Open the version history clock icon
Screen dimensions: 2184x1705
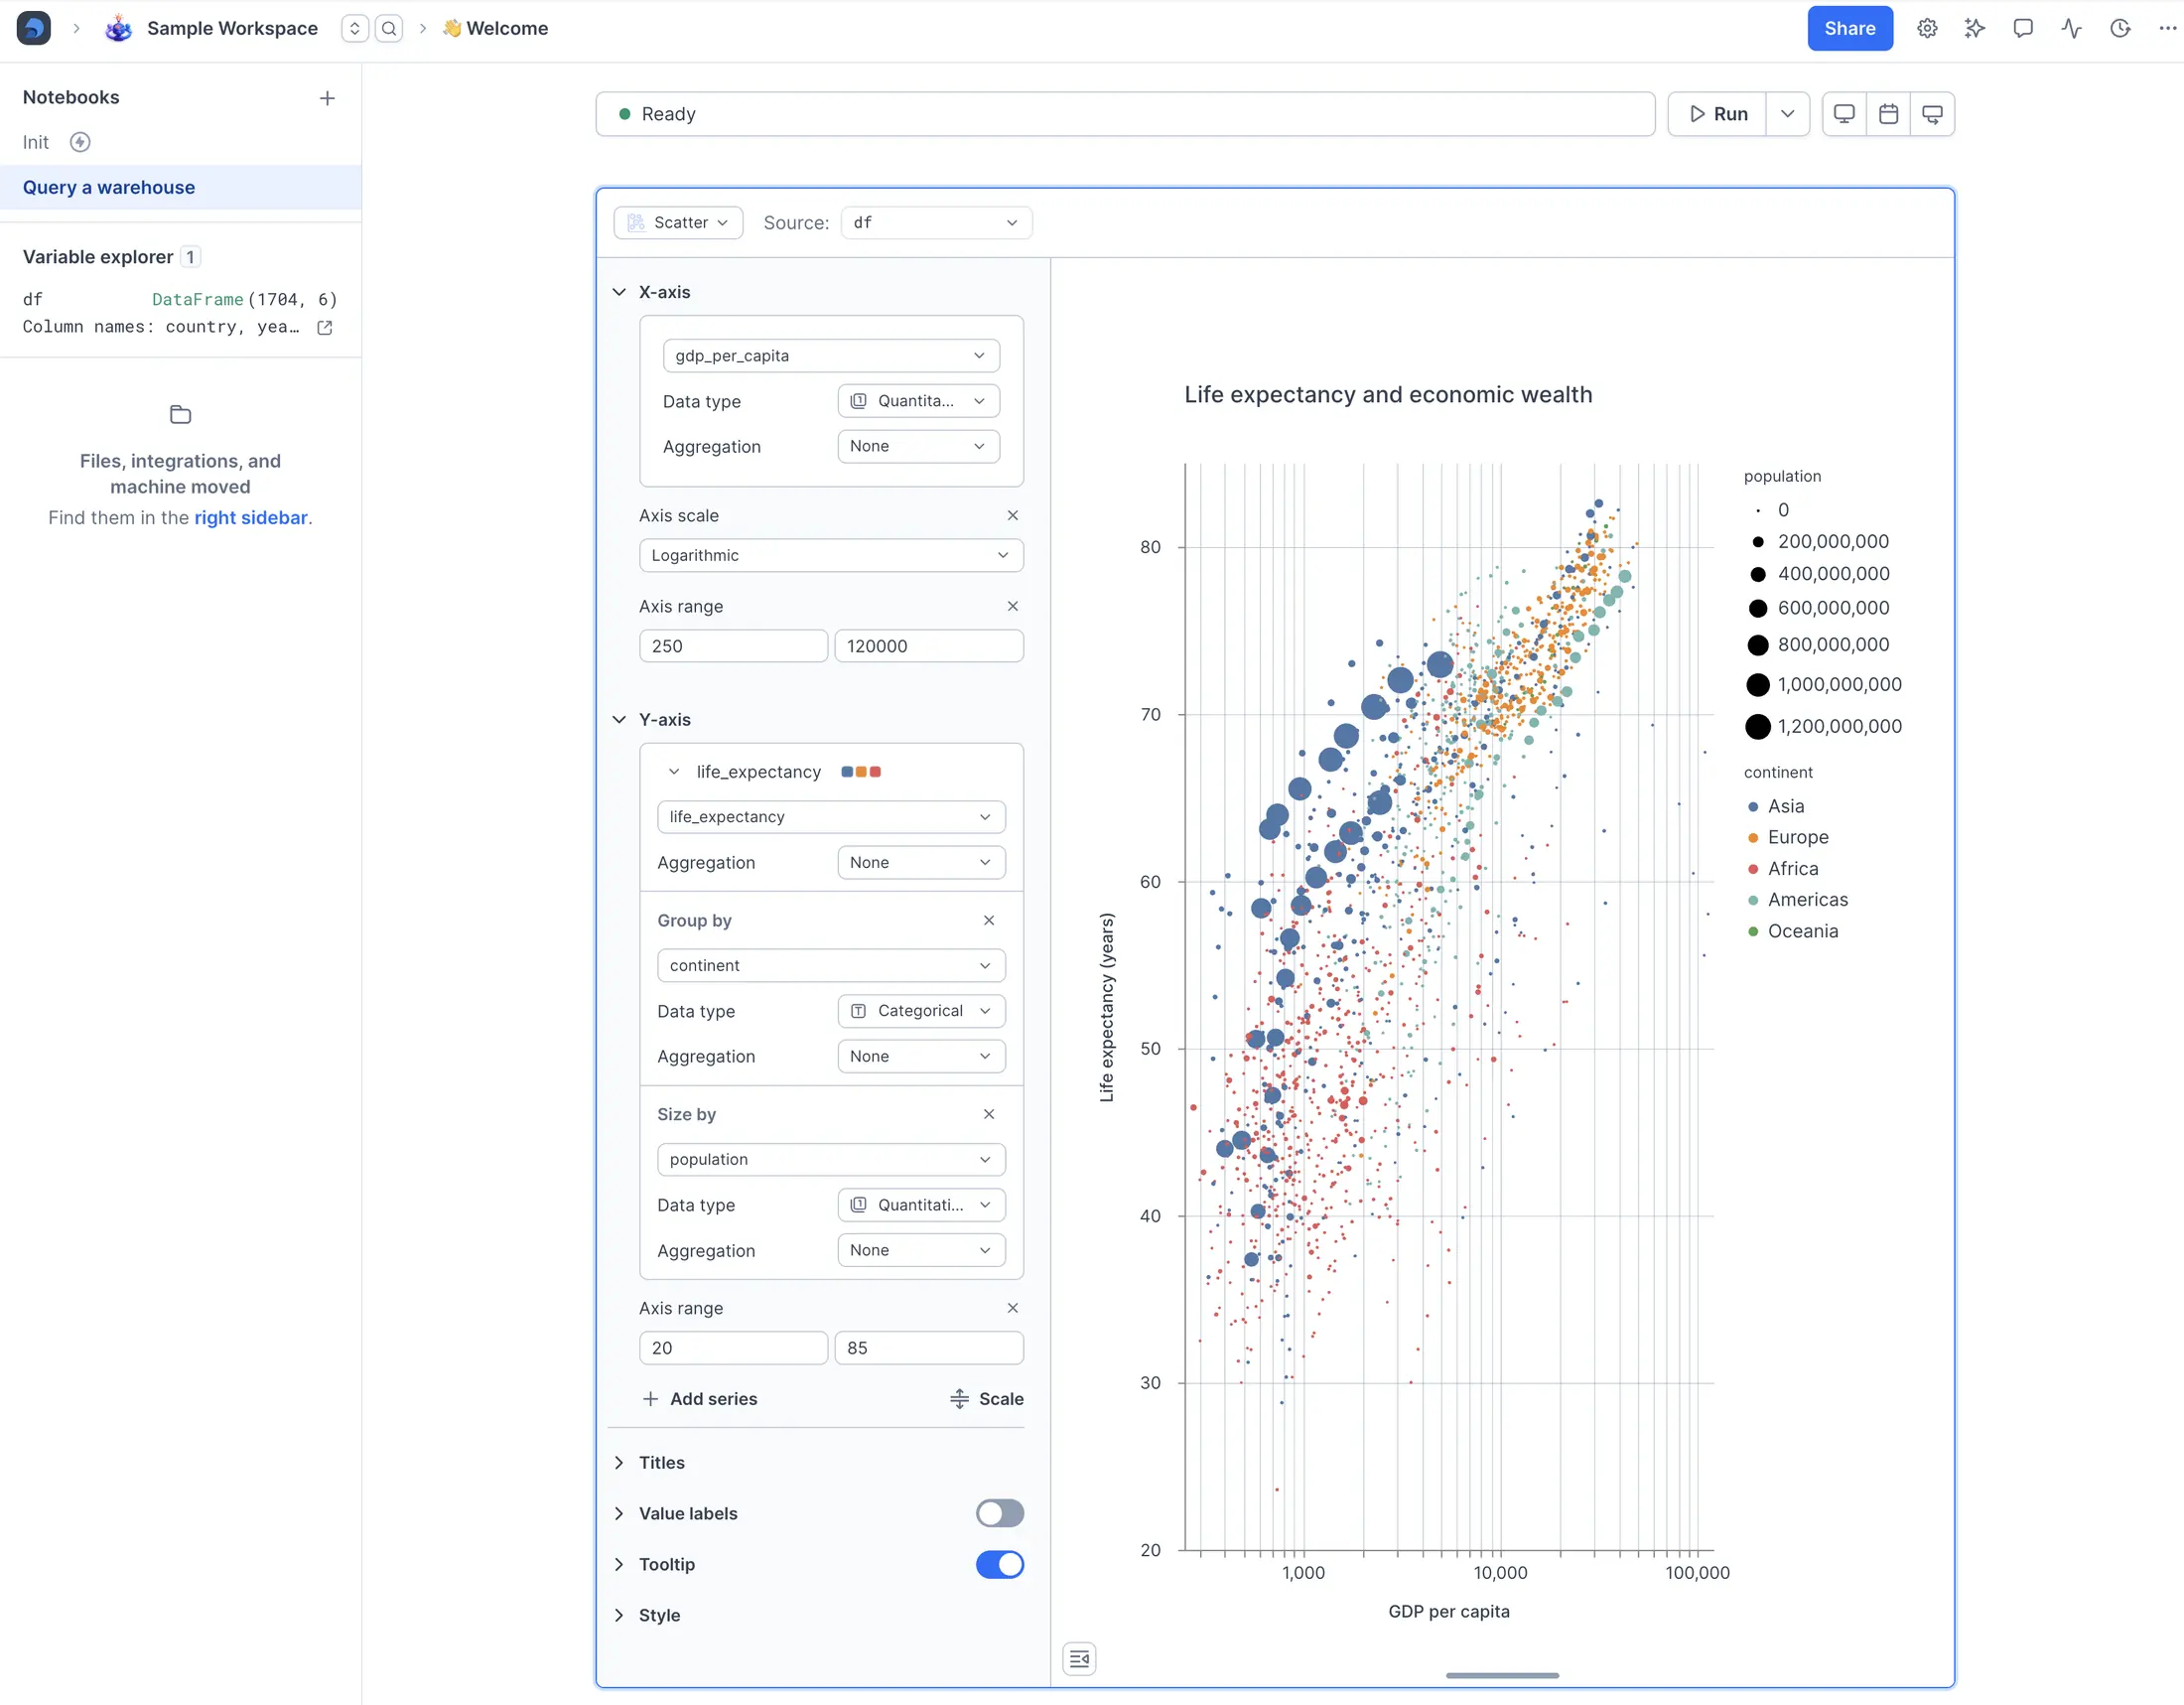[x=2120, y=28]
